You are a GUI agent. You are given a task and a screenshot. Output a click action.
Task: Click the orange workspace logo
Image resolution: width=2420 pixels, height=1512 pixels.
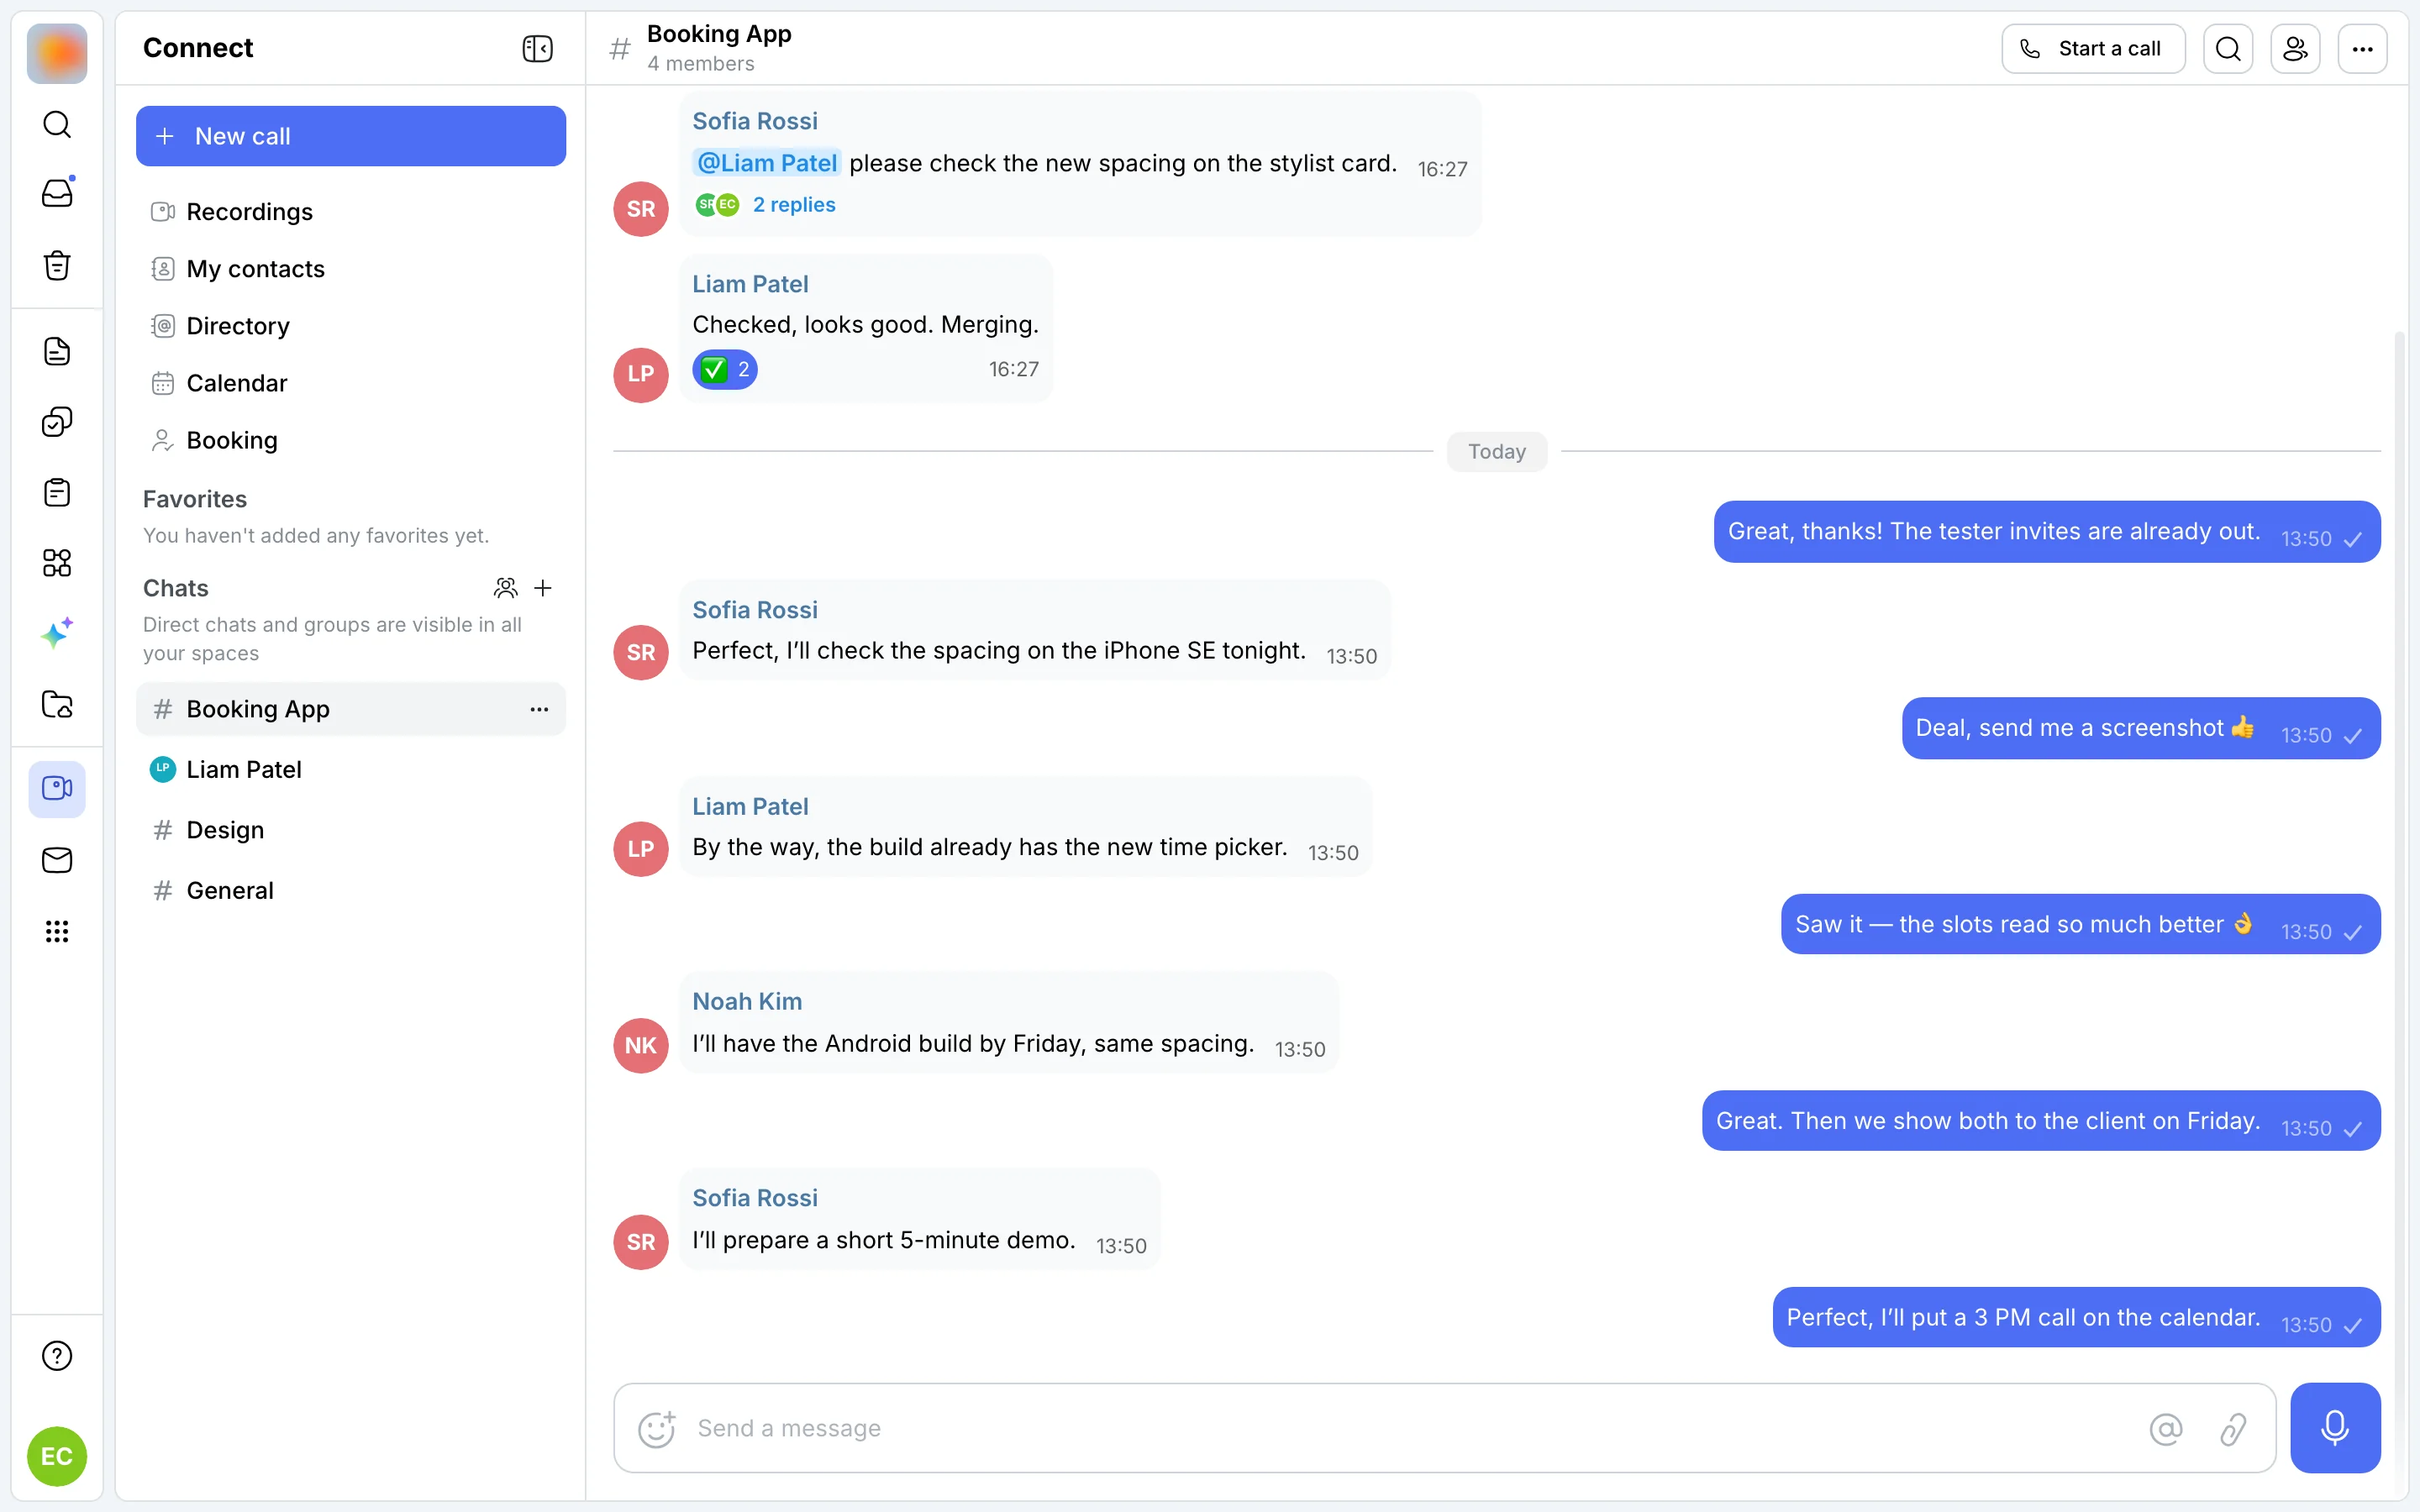[57, 53]
